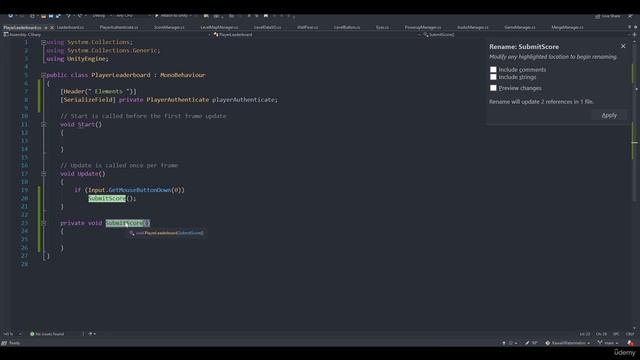640x360 pixels.
Task: Tick the Preview changes checkbox
Action: 493,88
